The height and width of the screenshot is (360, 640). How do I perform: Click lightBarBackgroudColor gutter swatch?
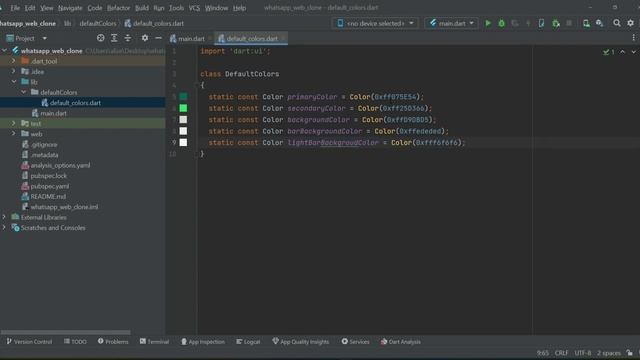pos(183,142)
